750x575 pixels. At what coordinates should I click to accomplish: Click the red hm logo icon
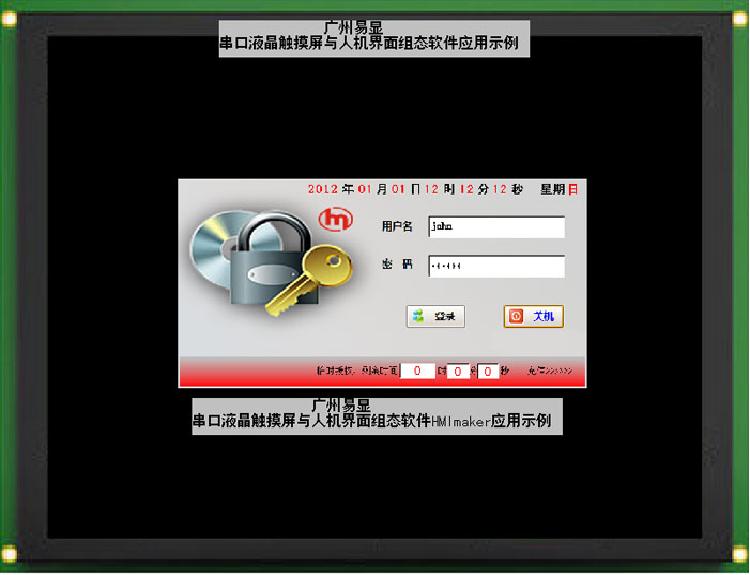[336, 220]
